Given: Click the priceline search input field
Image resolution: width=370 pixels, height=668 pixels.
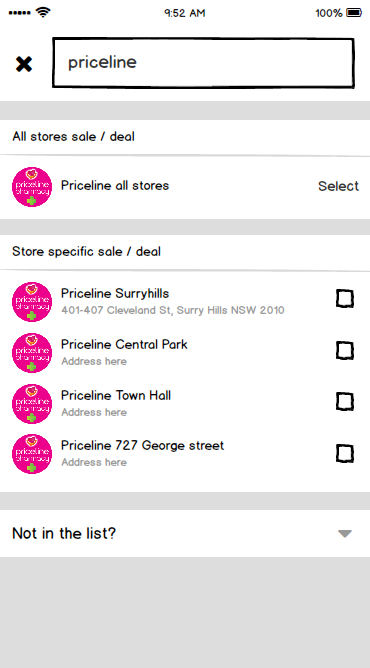Looking at the screenshot, I should click(x=203, y=63).
